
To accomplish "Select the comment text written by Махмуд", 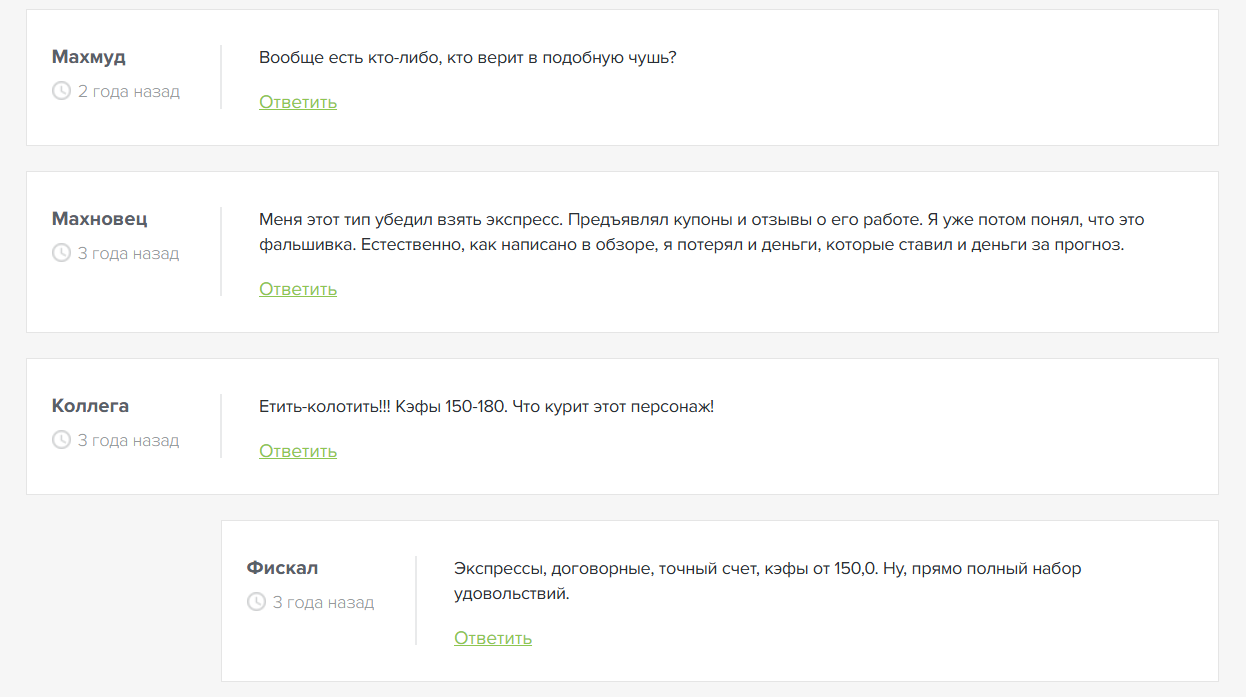I will [x=467, y=57].
